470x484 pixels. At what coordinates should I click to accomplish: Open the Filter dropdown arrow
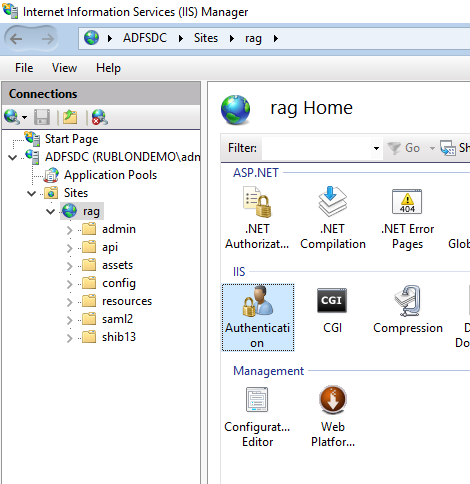376,148
